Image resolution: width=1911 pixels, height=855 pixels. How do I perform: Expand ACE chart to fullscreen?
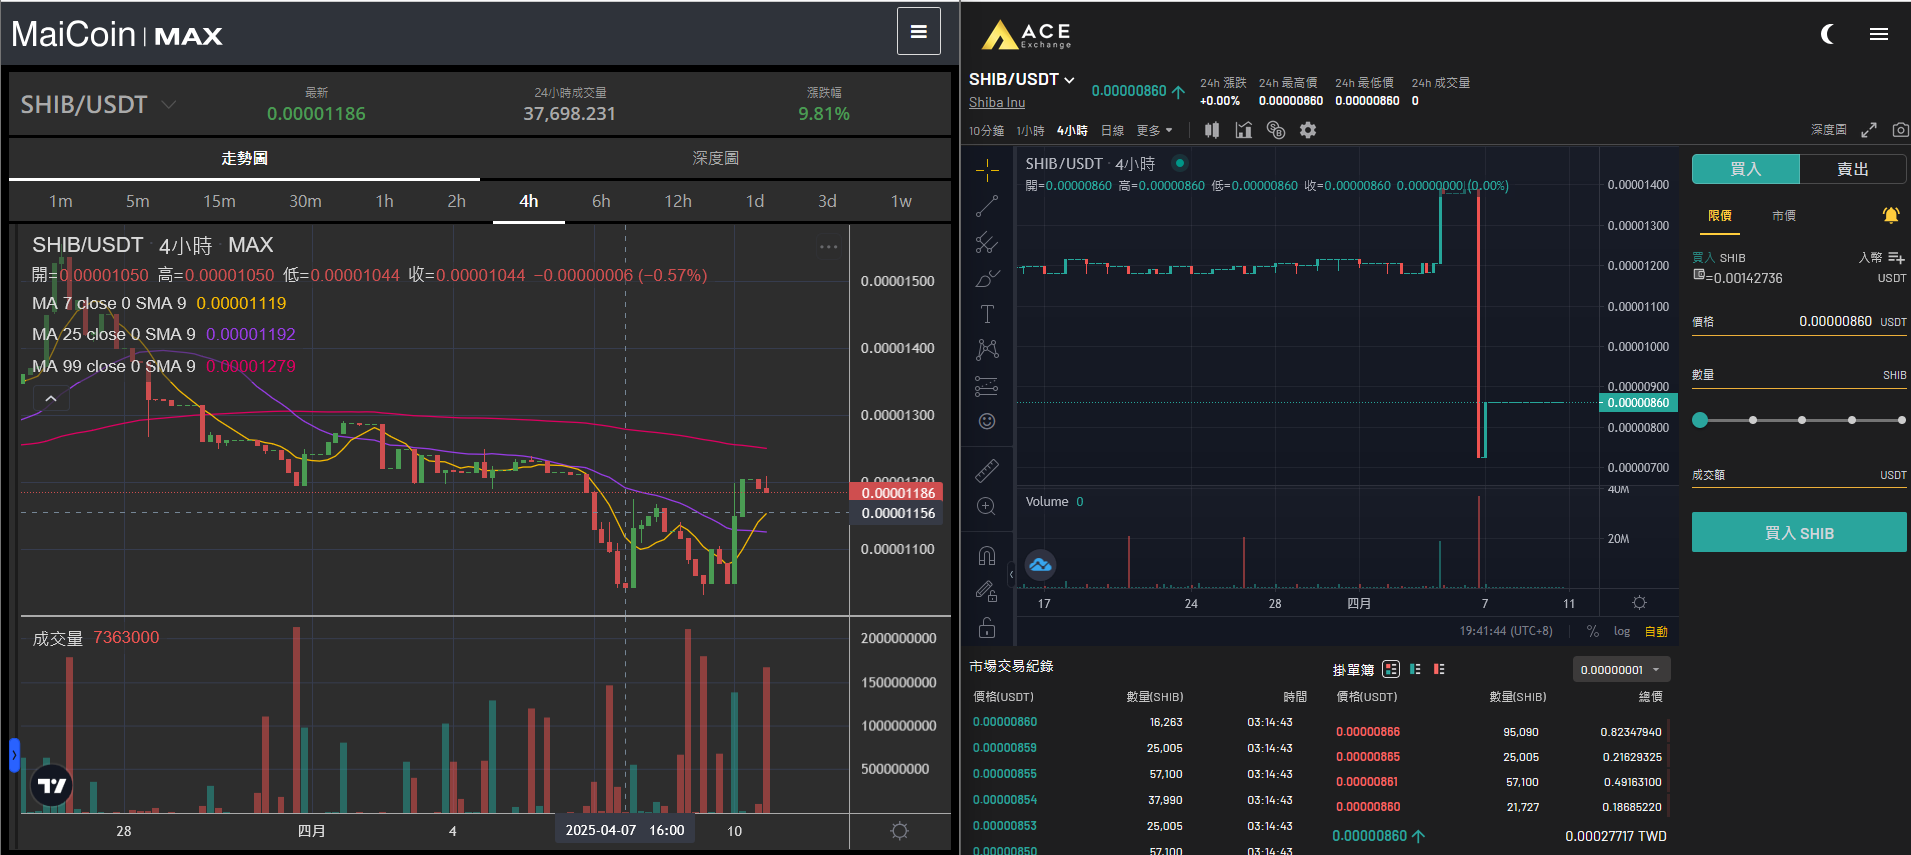click(x=1868, y=130)
